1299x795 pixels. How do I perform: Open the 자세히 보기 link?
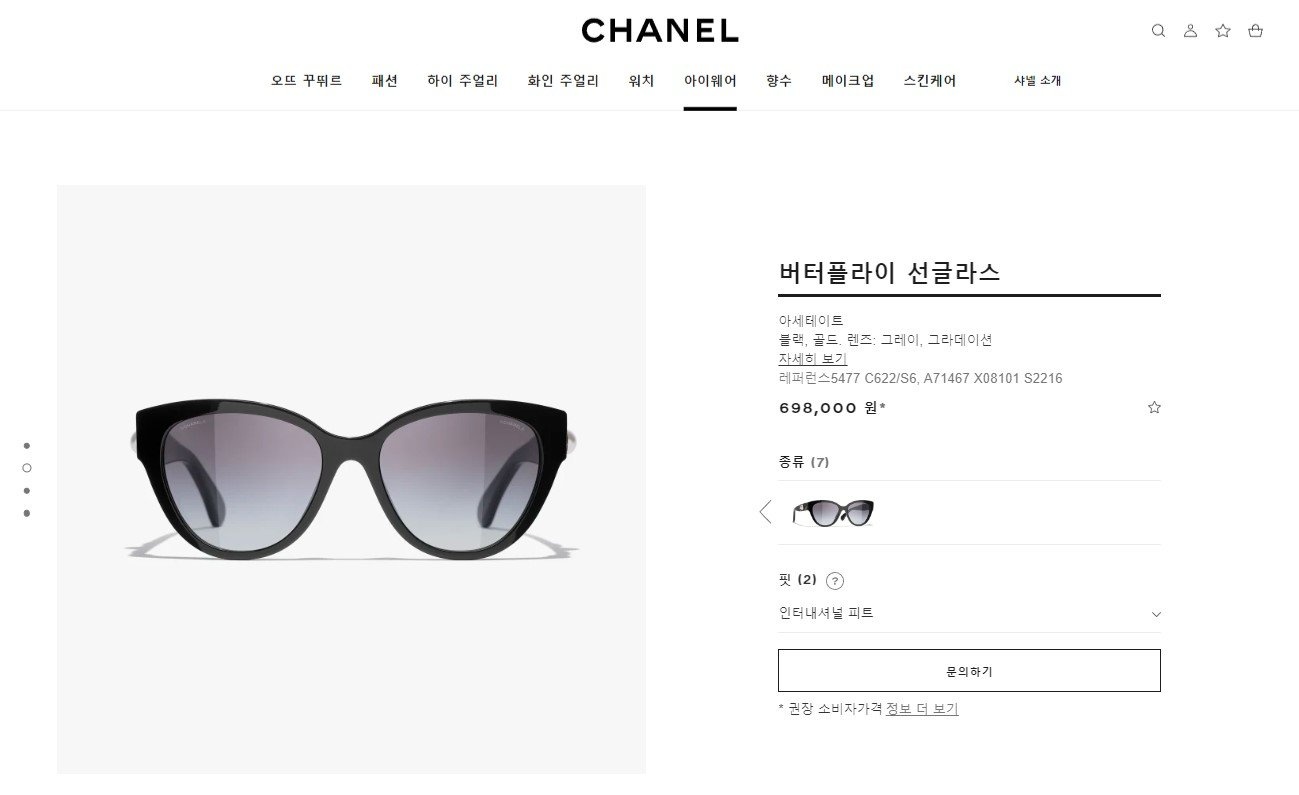click(x=812, y=359)
